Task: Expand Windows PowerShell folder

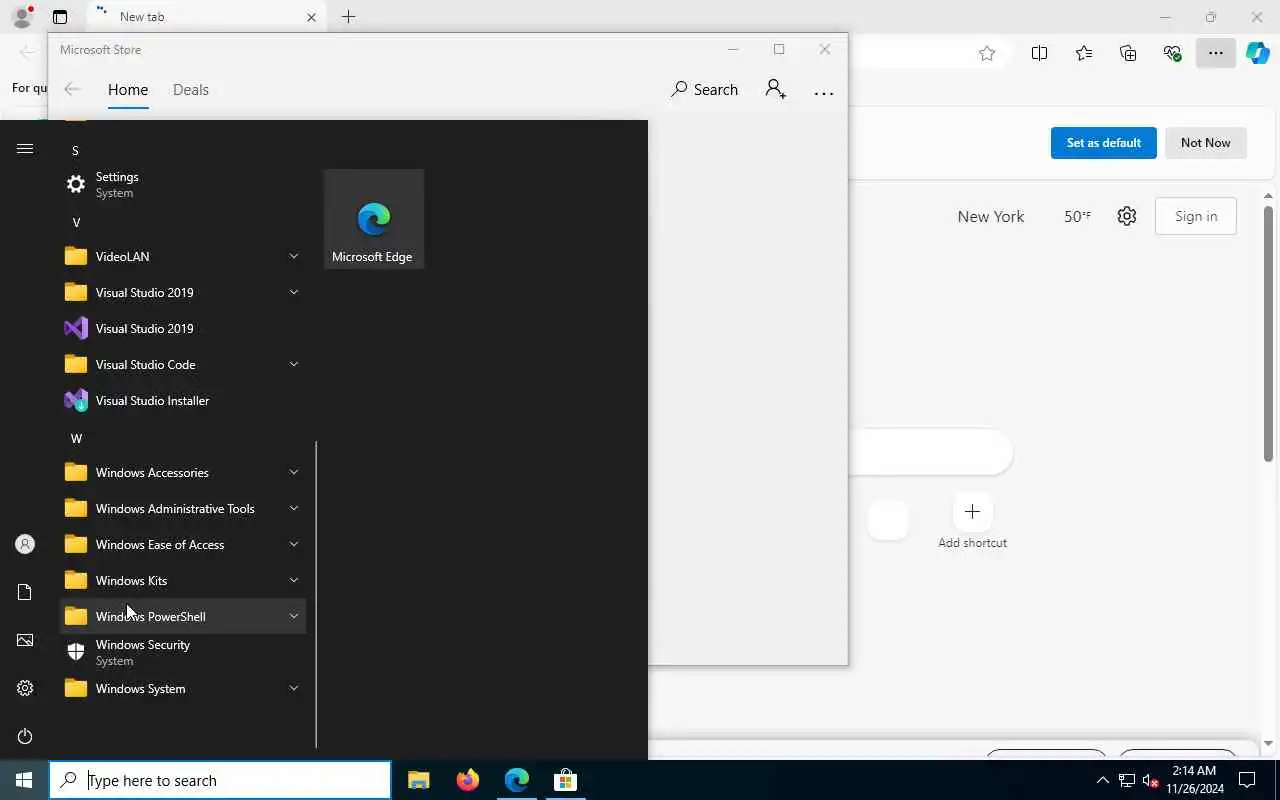Action: tap(183, 616)
